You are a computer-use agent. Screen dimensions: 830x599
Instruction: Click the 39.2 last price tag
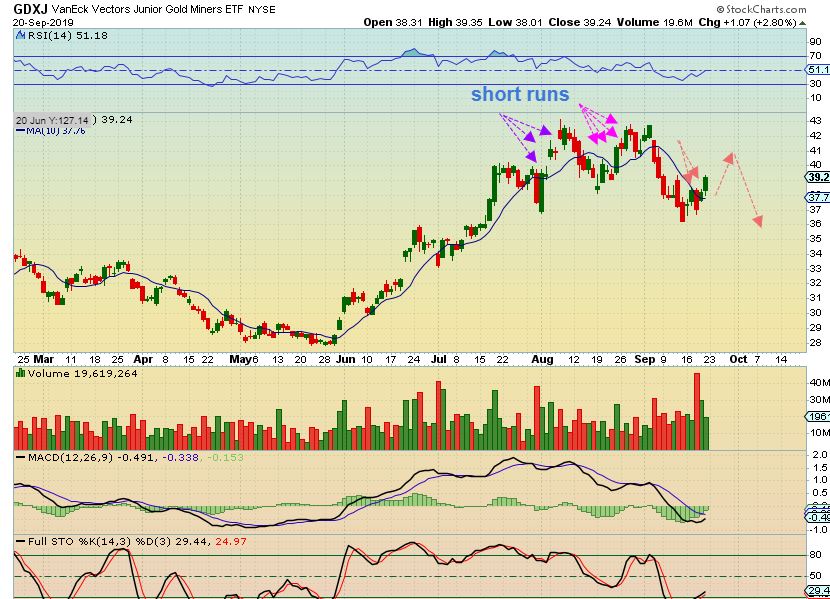818,177
